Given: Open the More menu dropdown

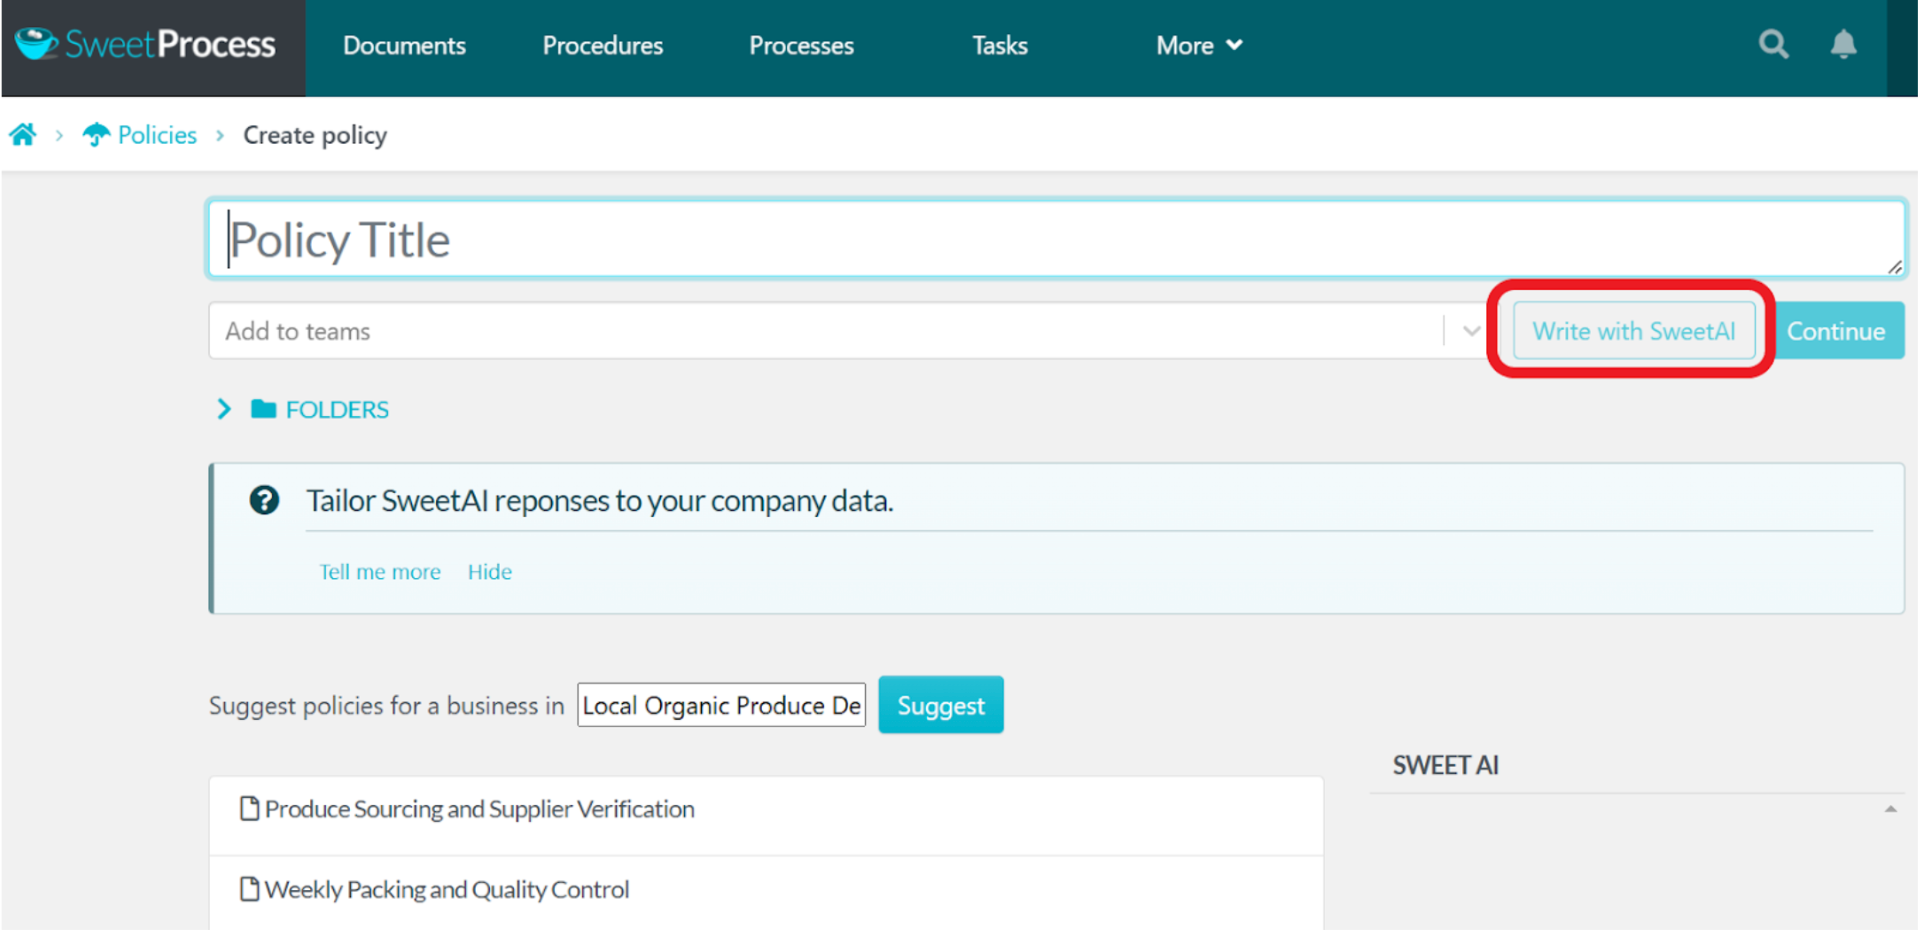Looking at the screenshot, I should tap(1199, 46).
